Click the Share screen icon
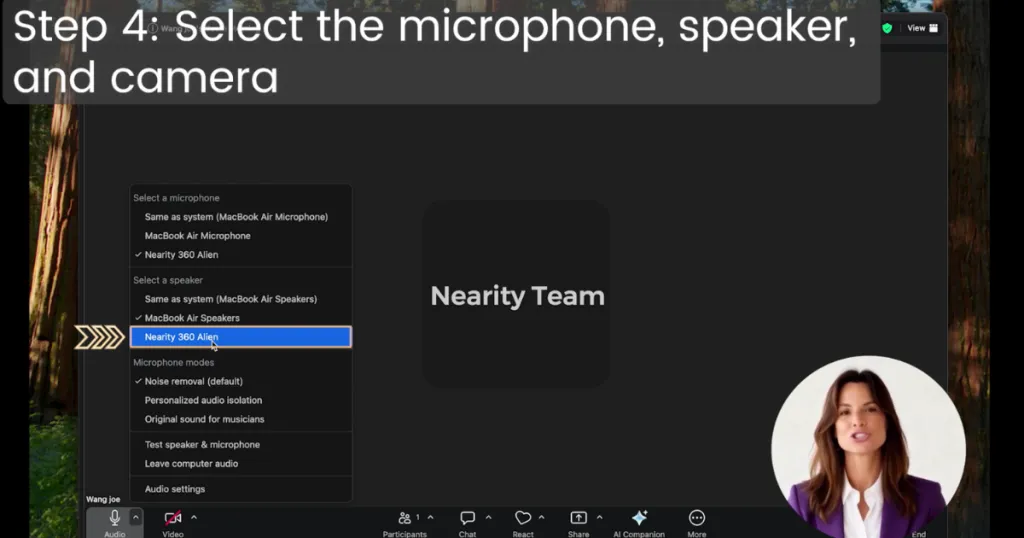 pyautogui.click(x=579, y=518)
